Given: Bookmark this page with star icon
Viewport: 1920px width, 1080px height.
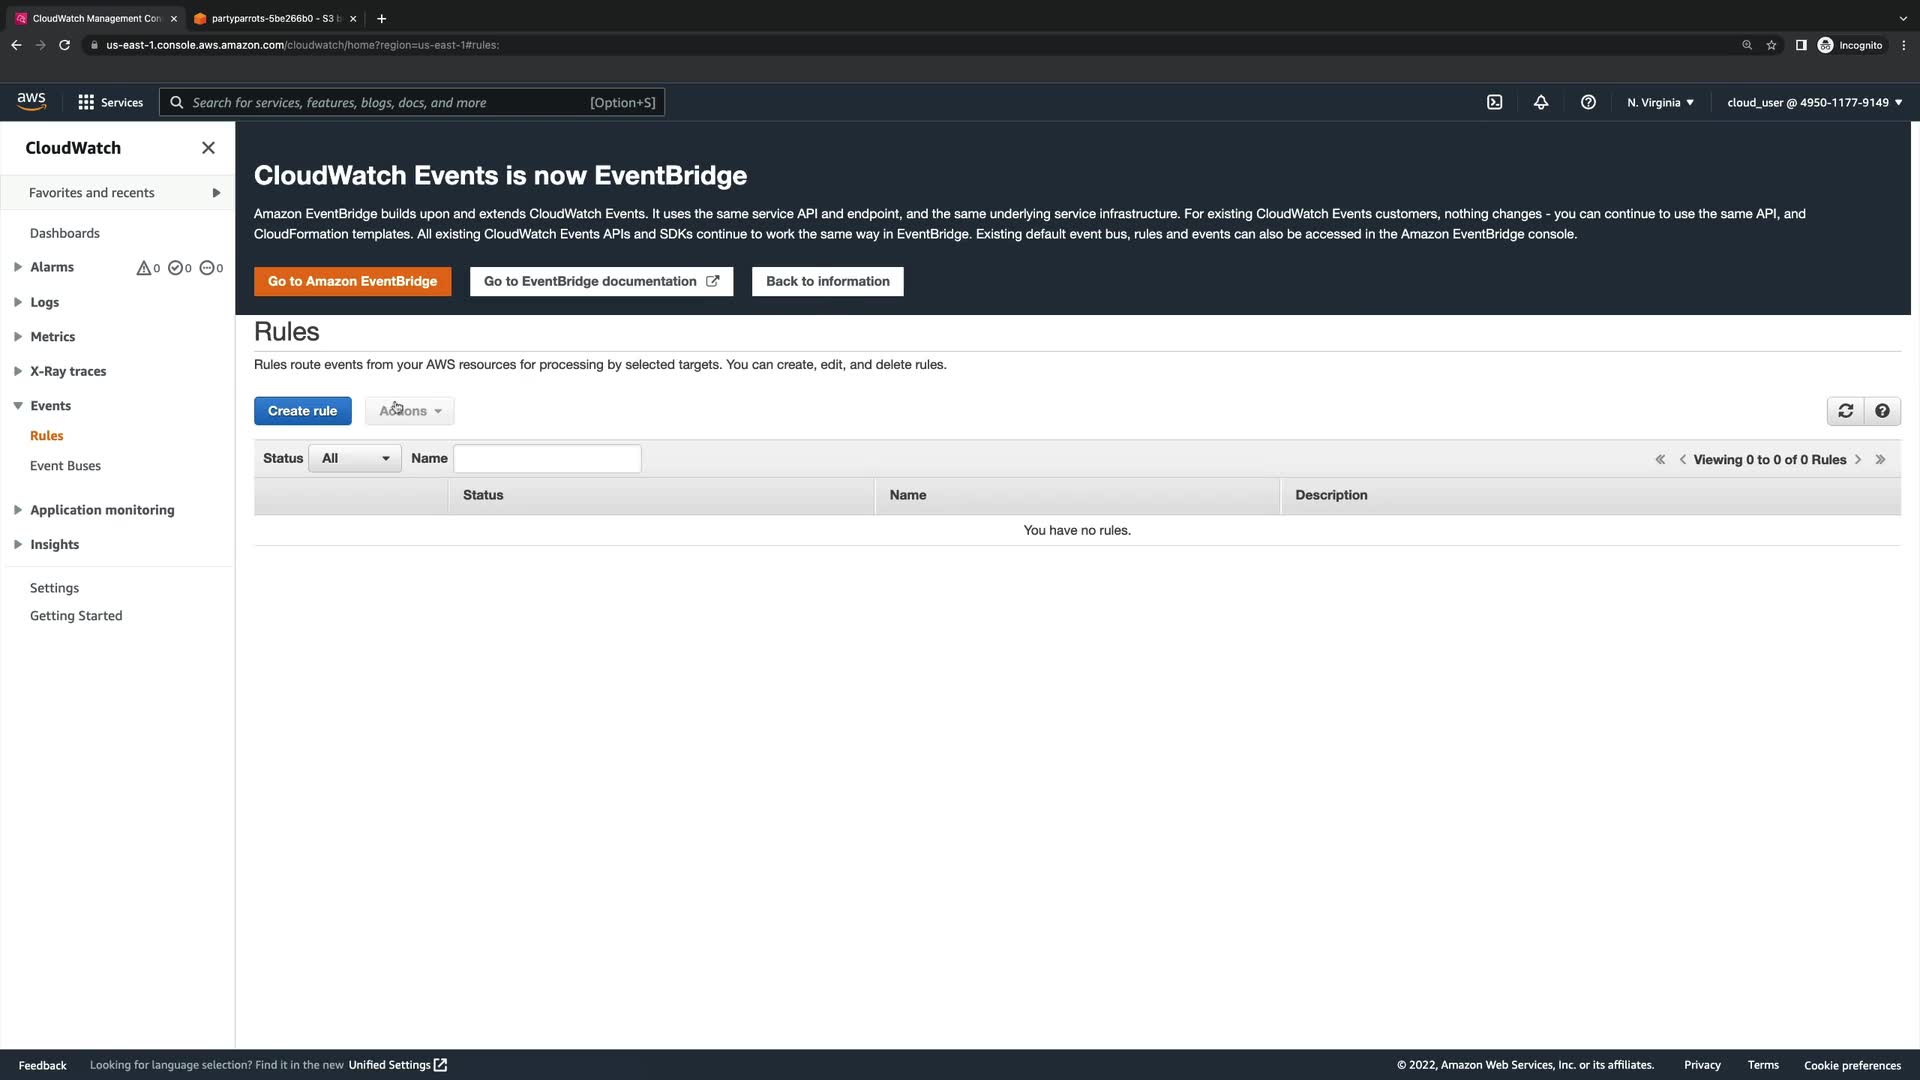Looking at the screenshot, I should (1771, 45).
